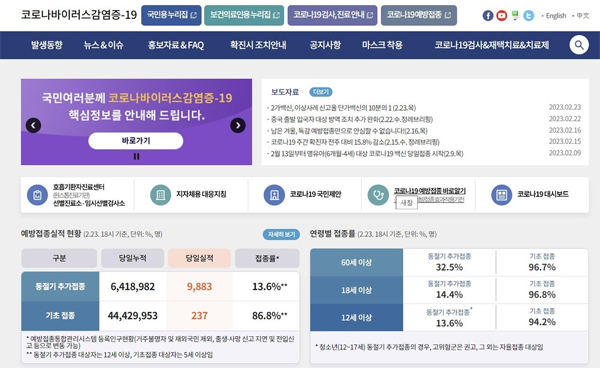Open 코로나19 예방접종 바로알기 link text
The width and height of the screenshot is (600, 368).
pos(429,191)
